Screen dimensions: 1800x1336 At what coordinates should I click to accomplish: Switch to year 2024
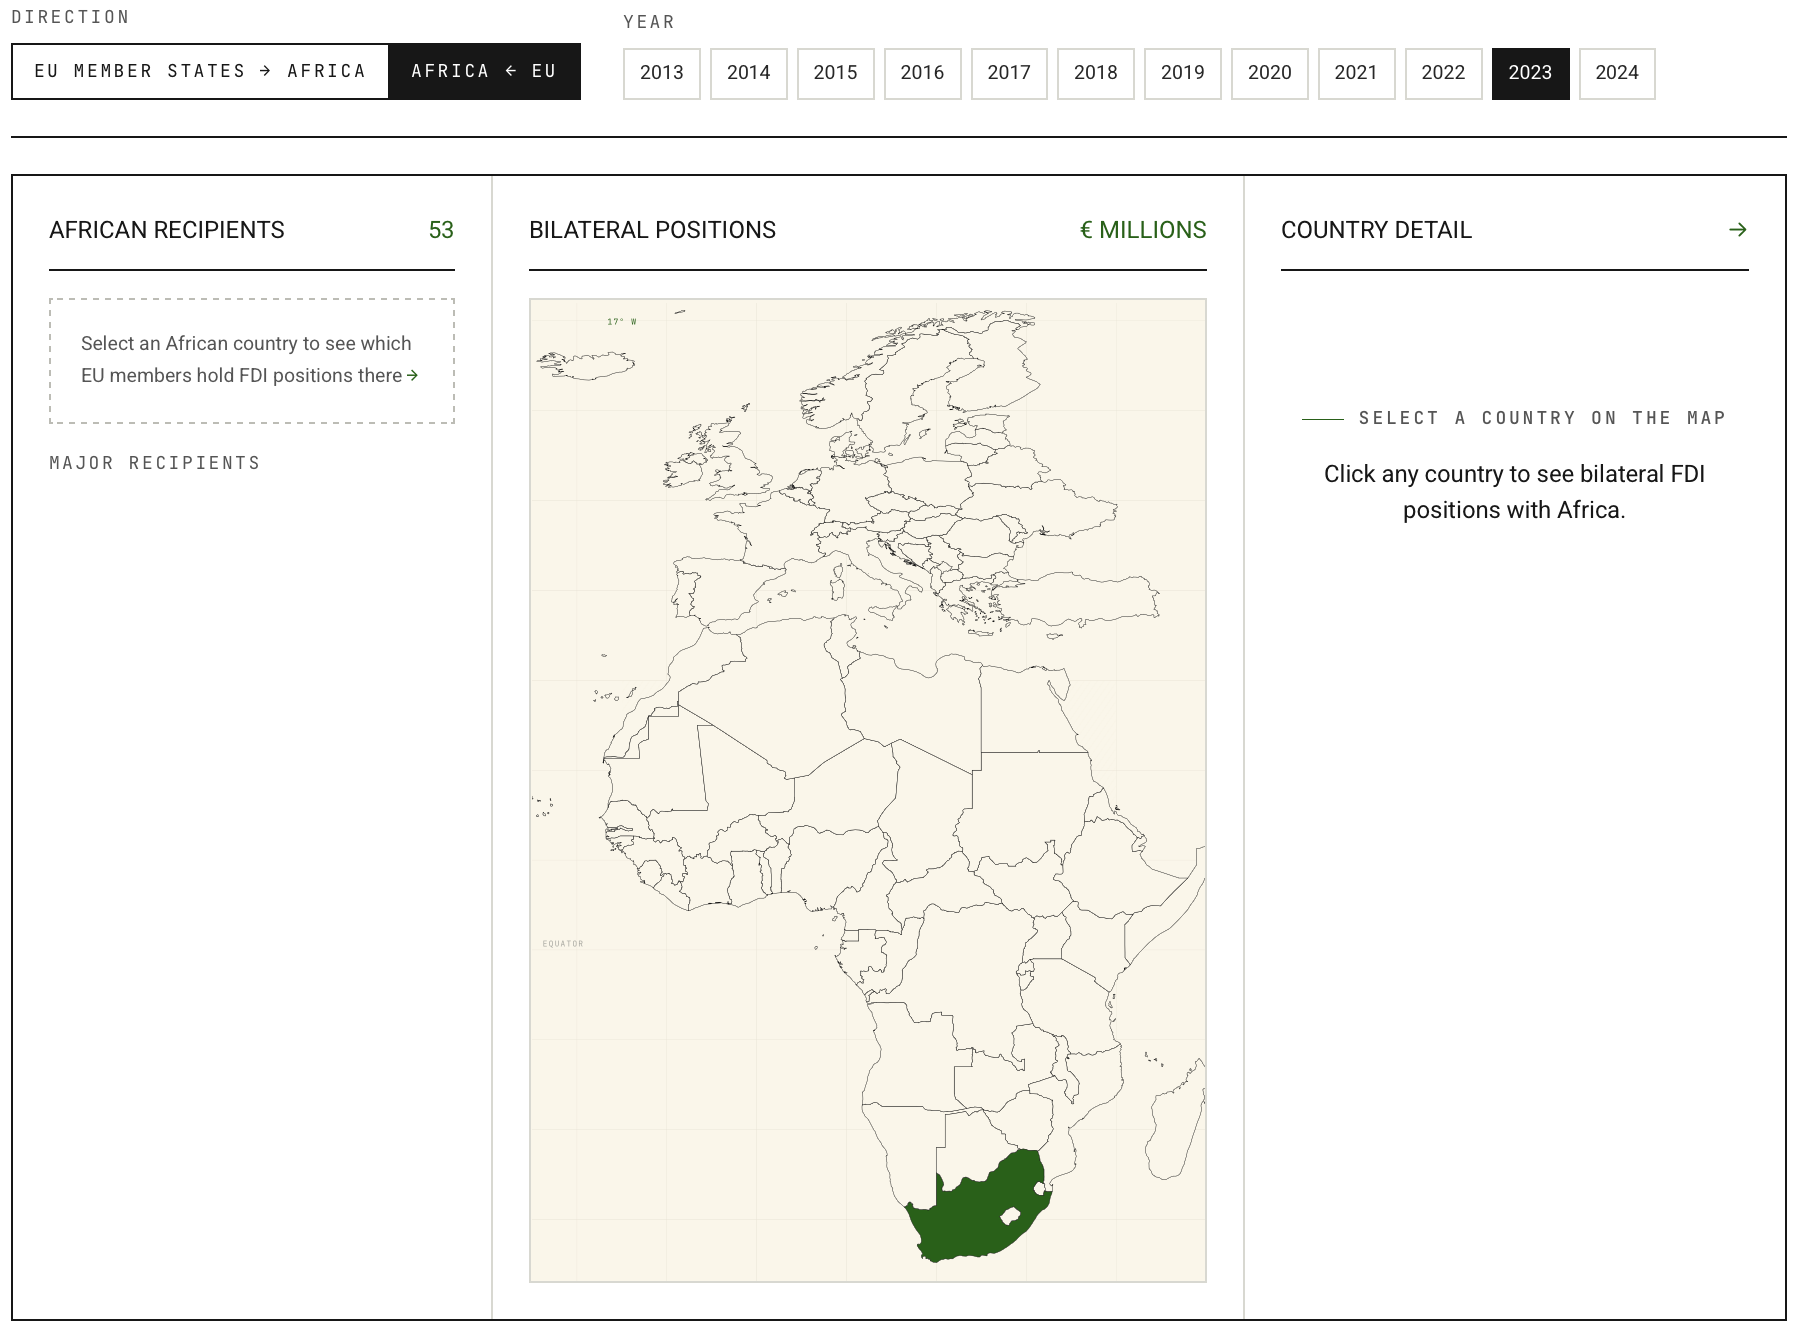pyautogui.click(x=1617, y=73)
